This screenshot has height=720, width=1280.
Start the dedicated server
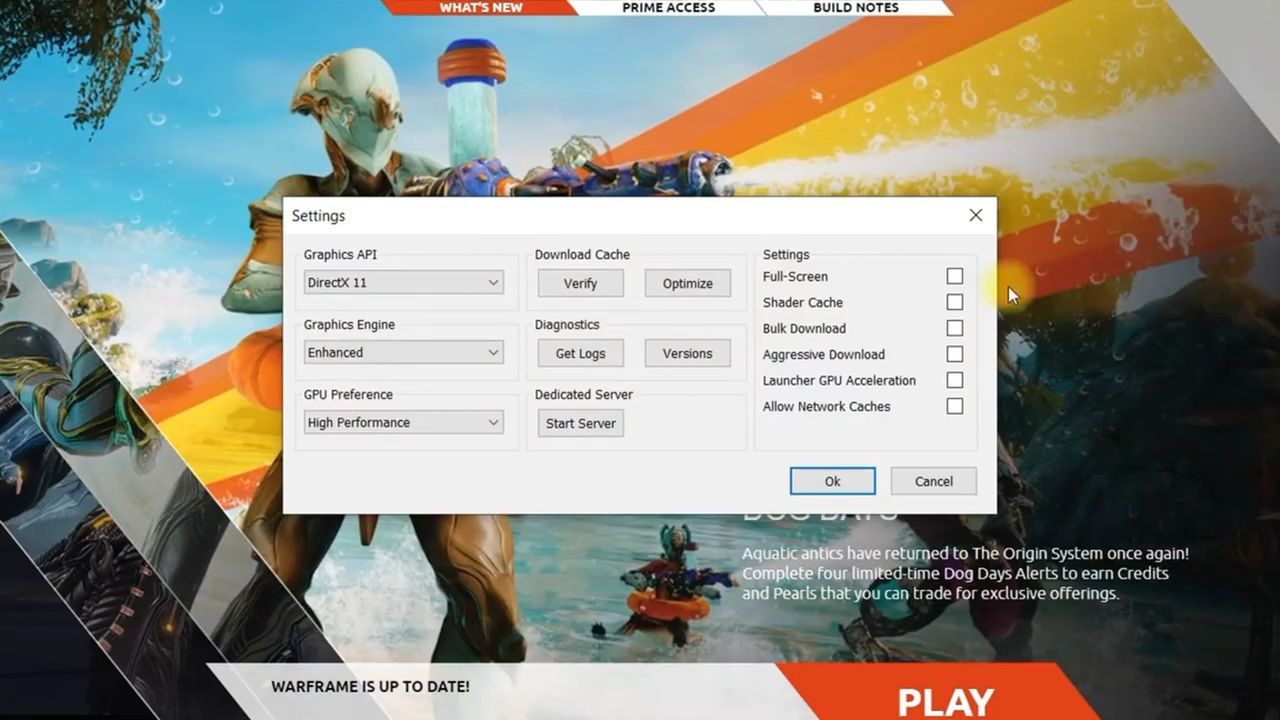(580, 424)
